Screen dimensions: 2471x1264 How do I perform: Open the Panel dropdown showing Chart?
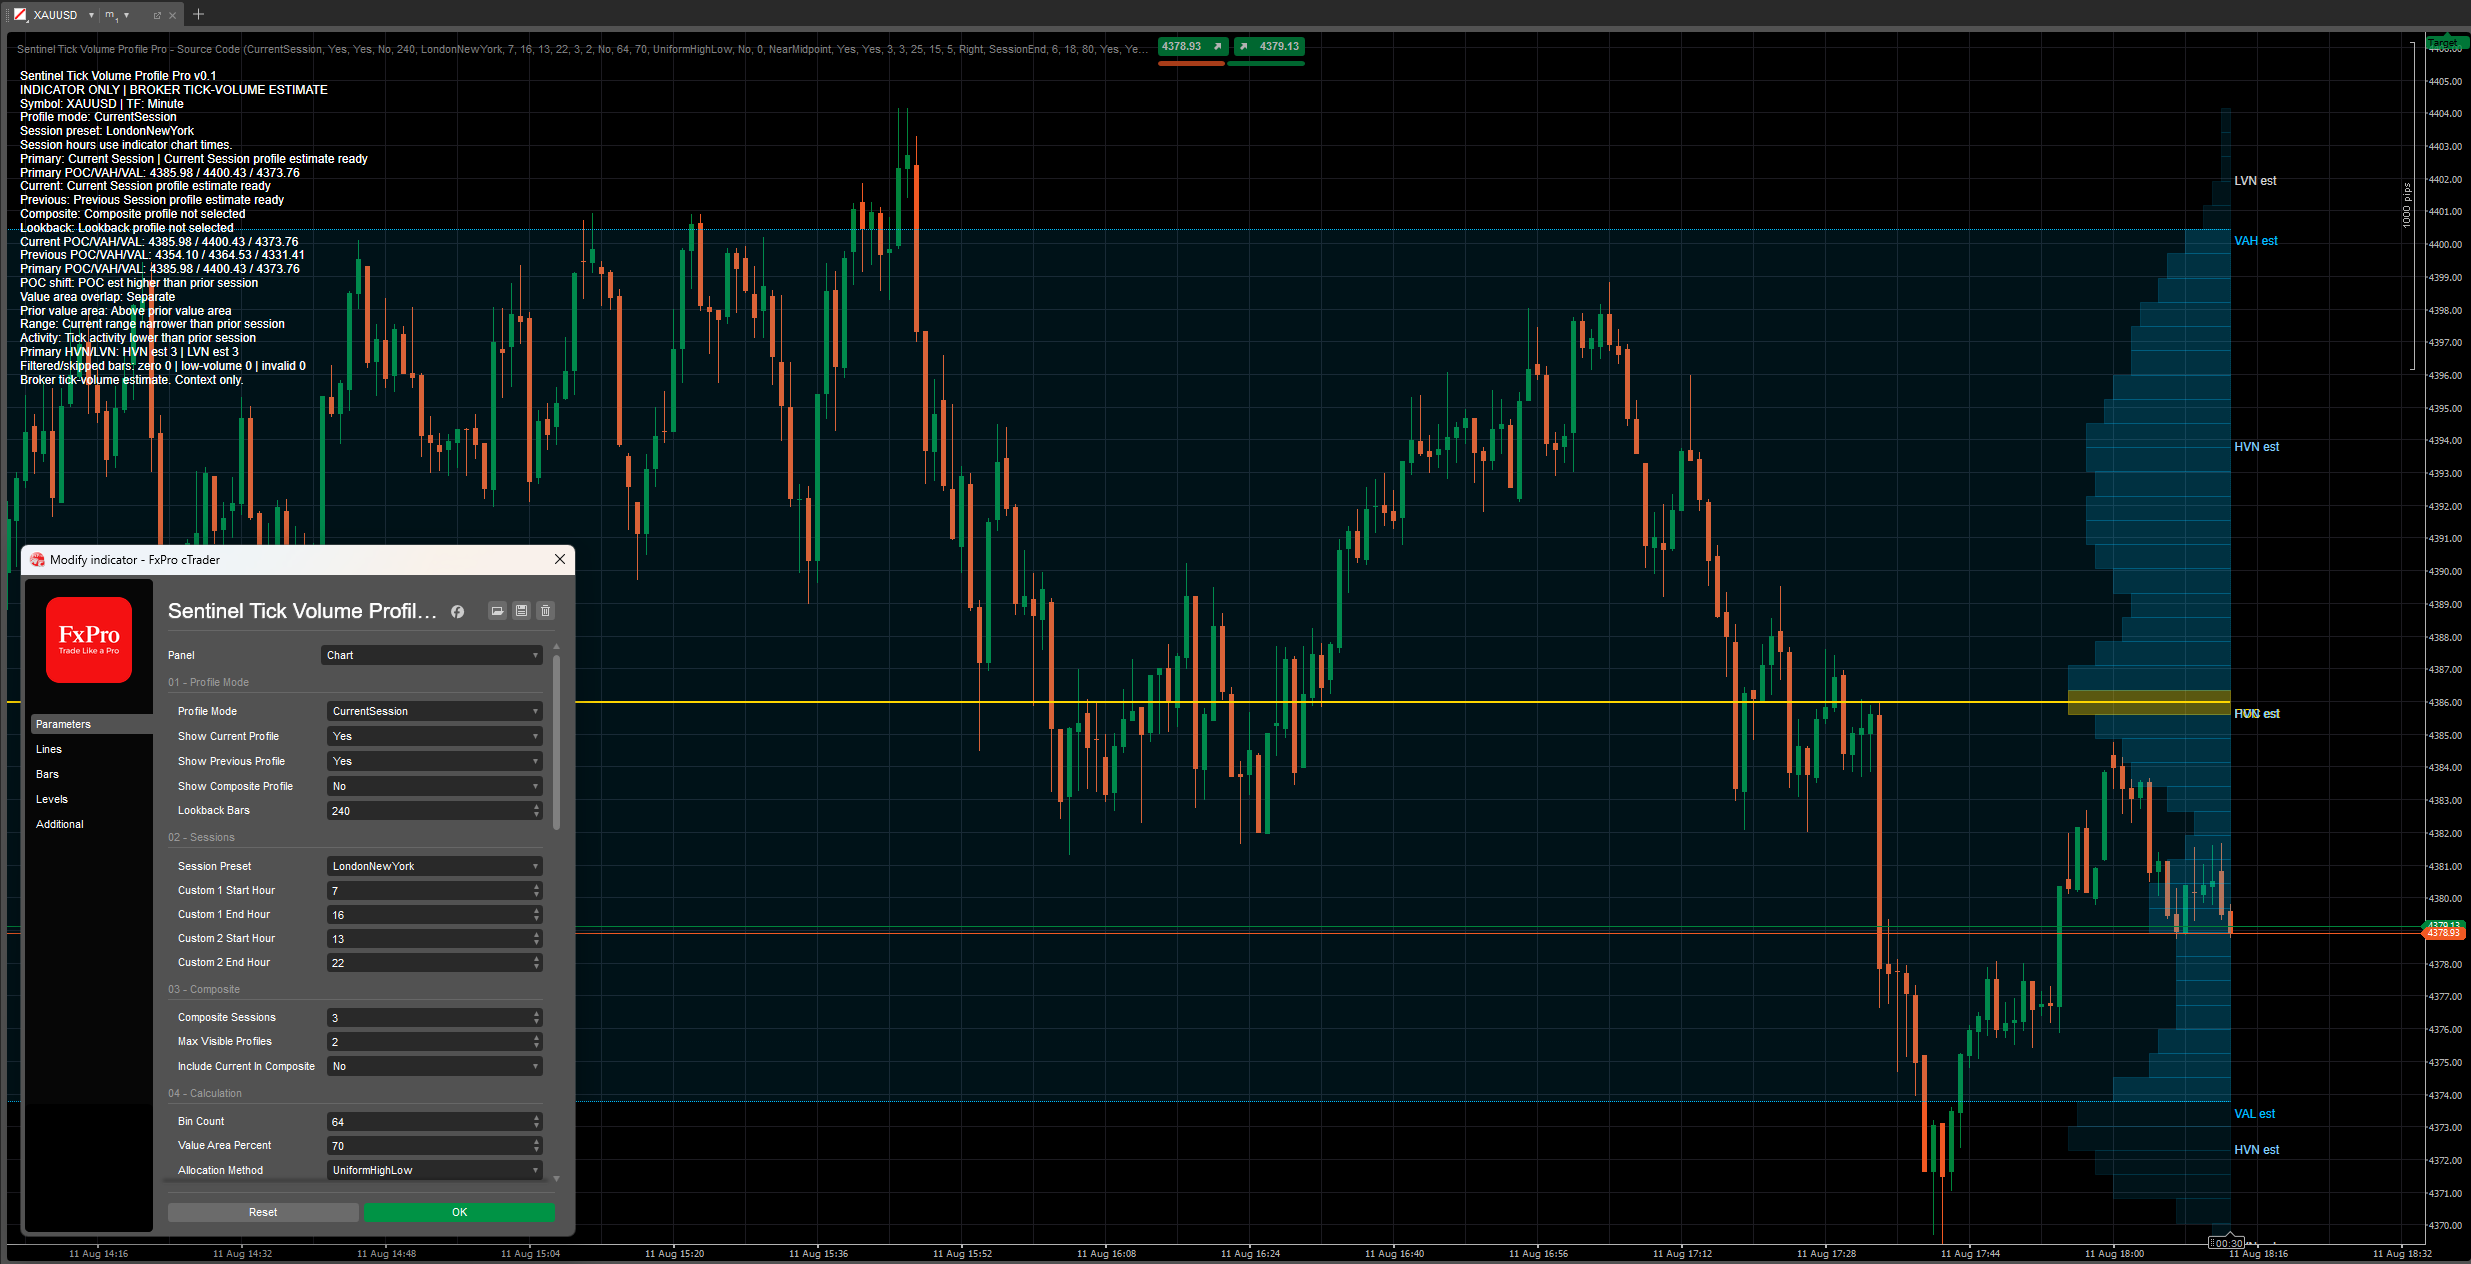click(432, 655)
